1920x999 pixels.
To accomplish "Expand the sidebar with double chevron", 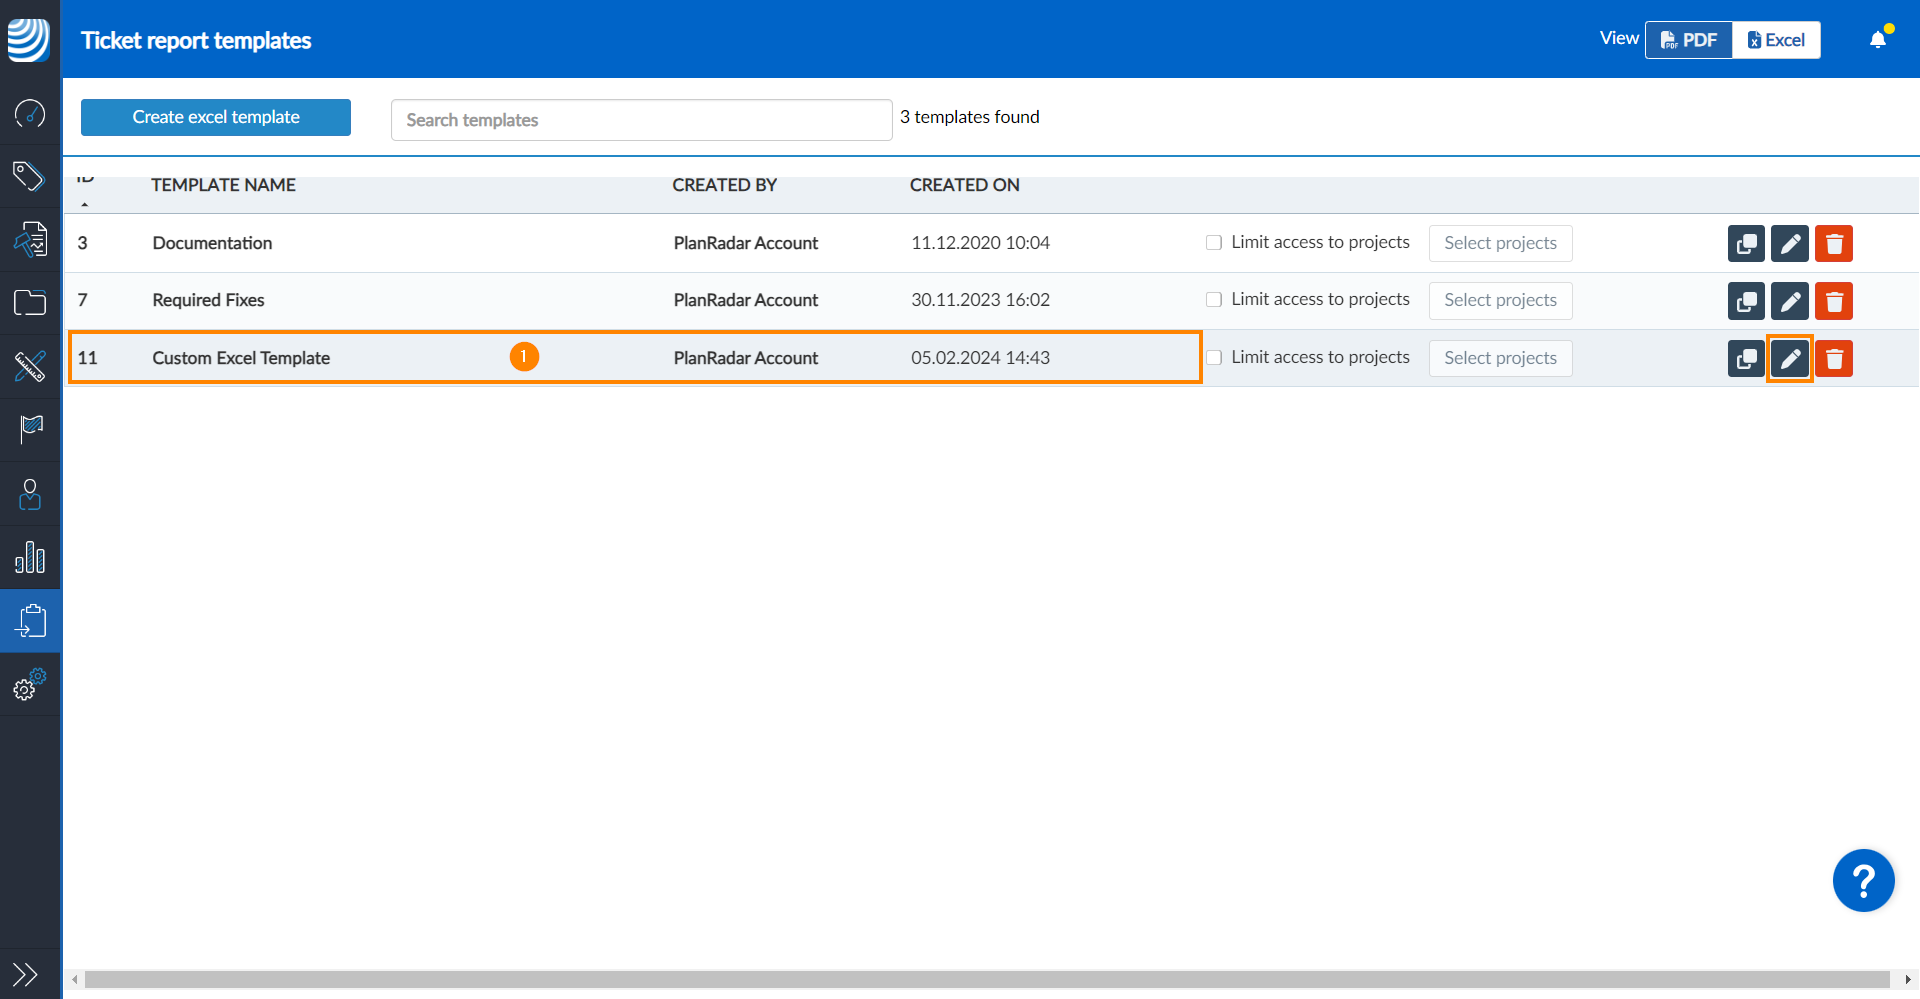I will [25, 973].
